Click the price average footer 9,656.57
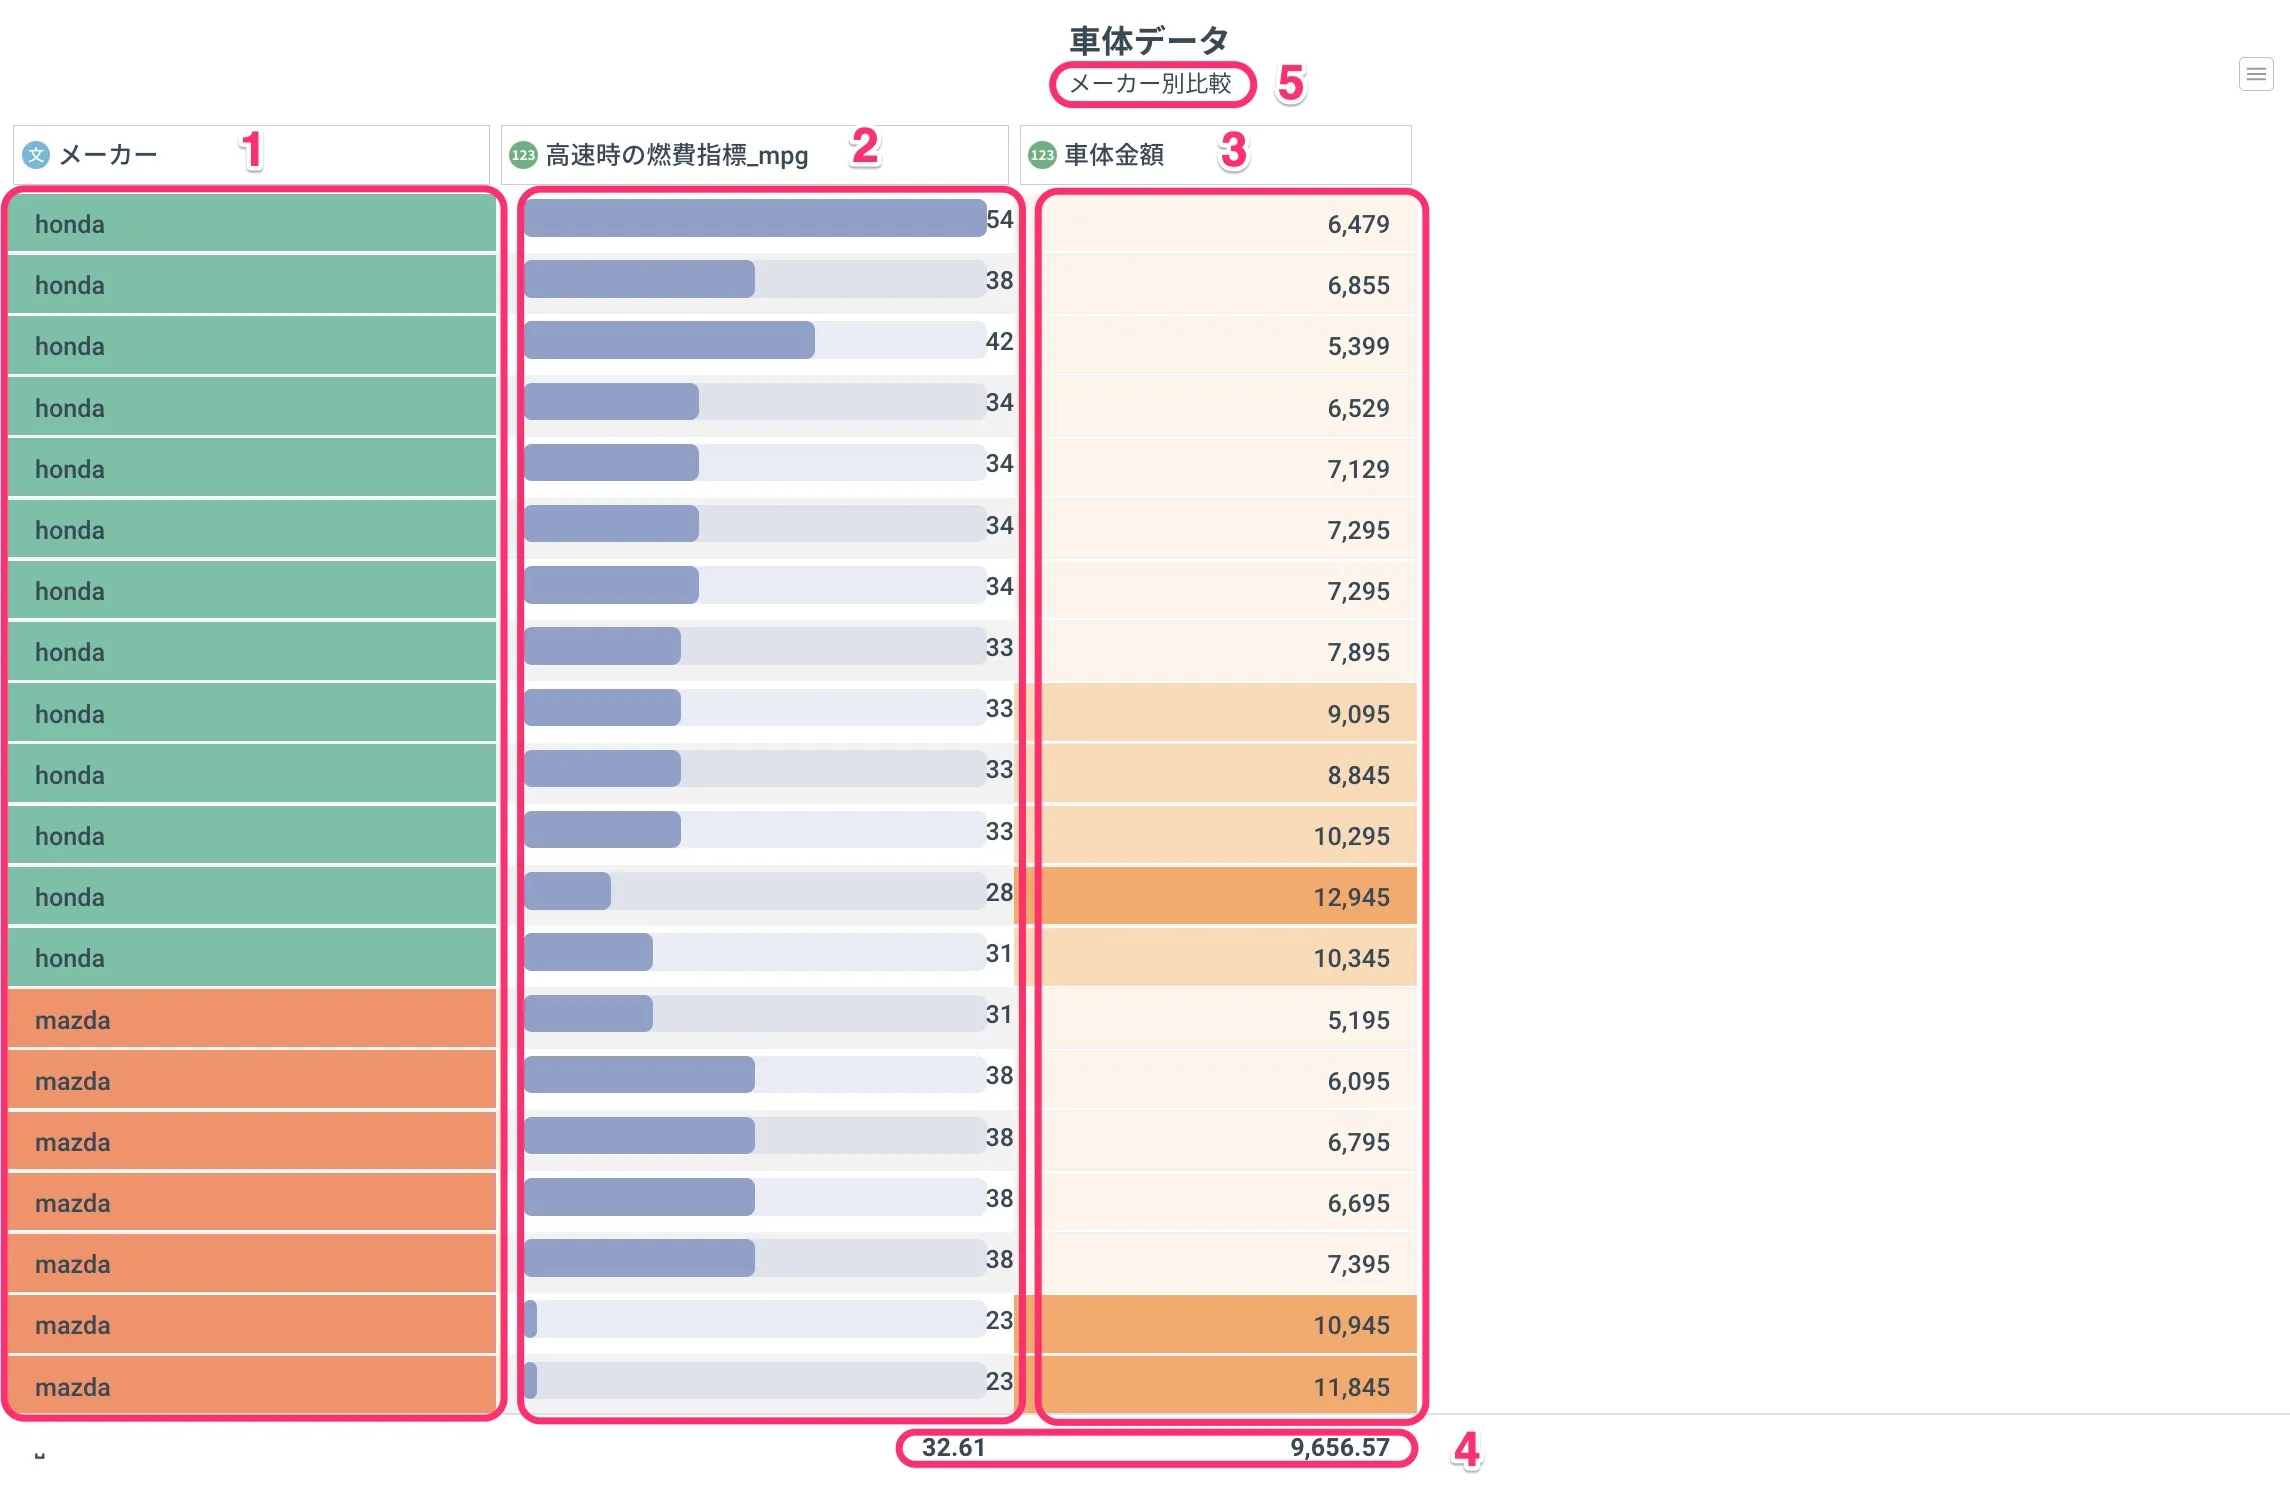Viewport: 2290px width, 1491px height. click(x=1339, y=1447)
